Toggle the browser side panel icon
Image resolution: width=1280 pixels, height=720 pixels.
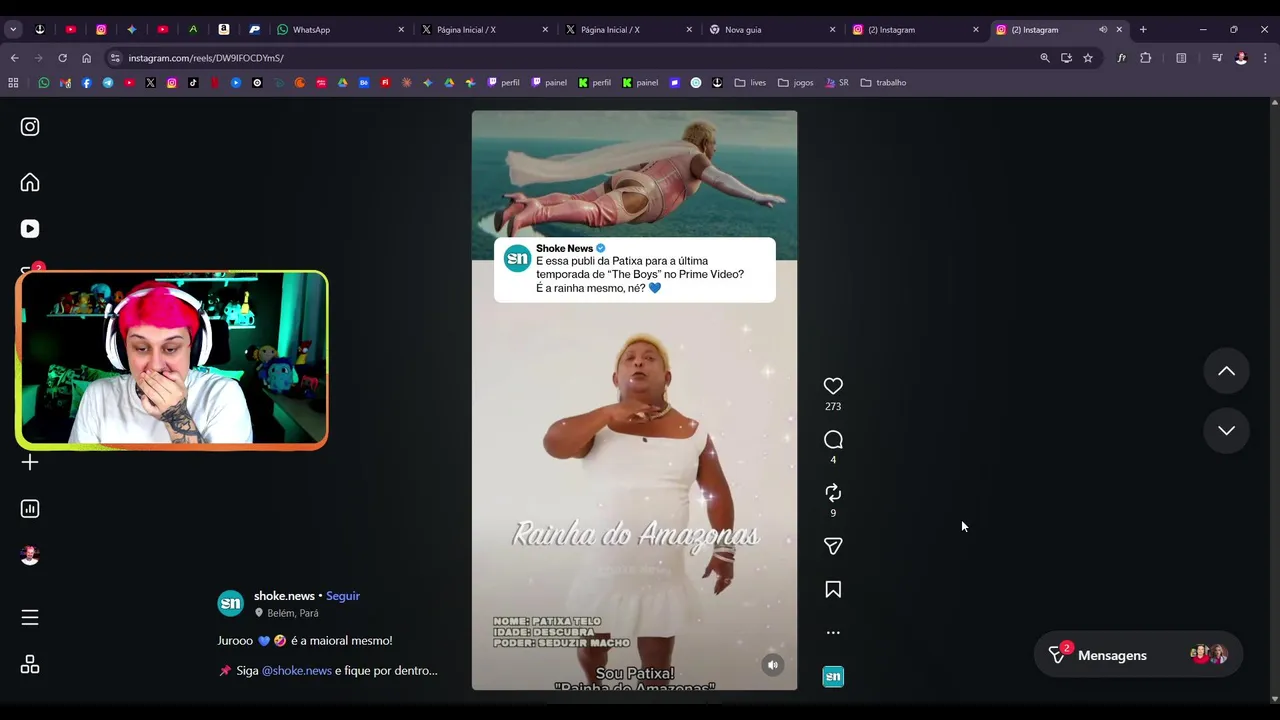(x=1181, y=58)
